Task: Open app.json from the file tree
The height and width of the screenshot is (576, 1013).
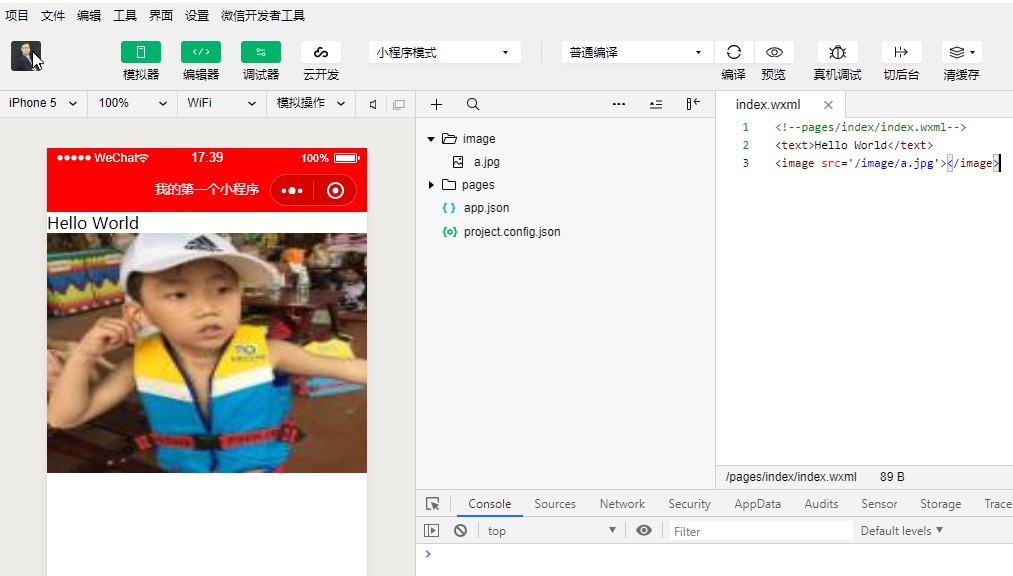Action: [486, 208]
